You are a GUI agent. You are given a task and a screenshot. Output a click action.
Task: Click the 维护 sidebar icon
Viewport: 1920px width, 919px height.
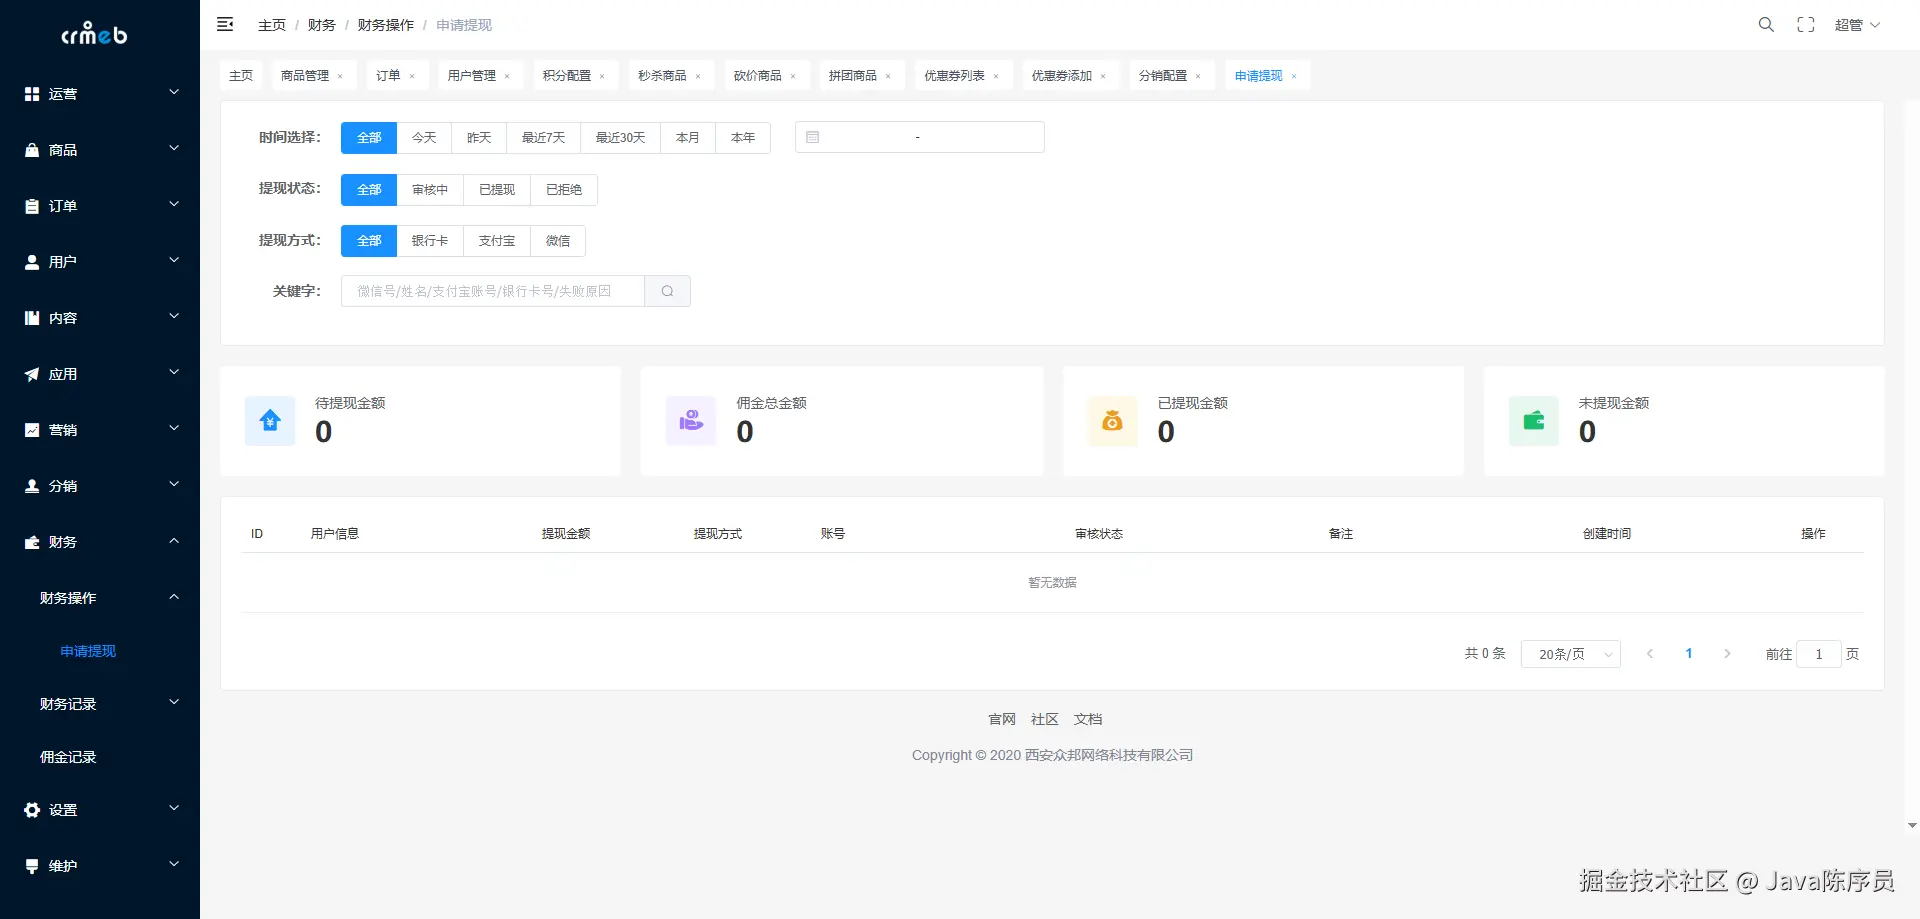coord(32,866)
